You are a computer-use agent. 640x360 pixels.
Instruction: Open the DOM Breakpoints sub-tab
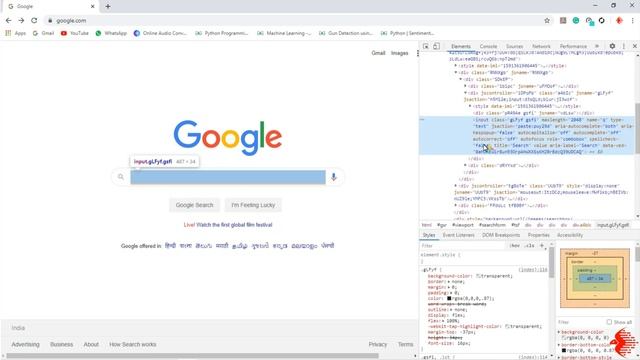501,235
